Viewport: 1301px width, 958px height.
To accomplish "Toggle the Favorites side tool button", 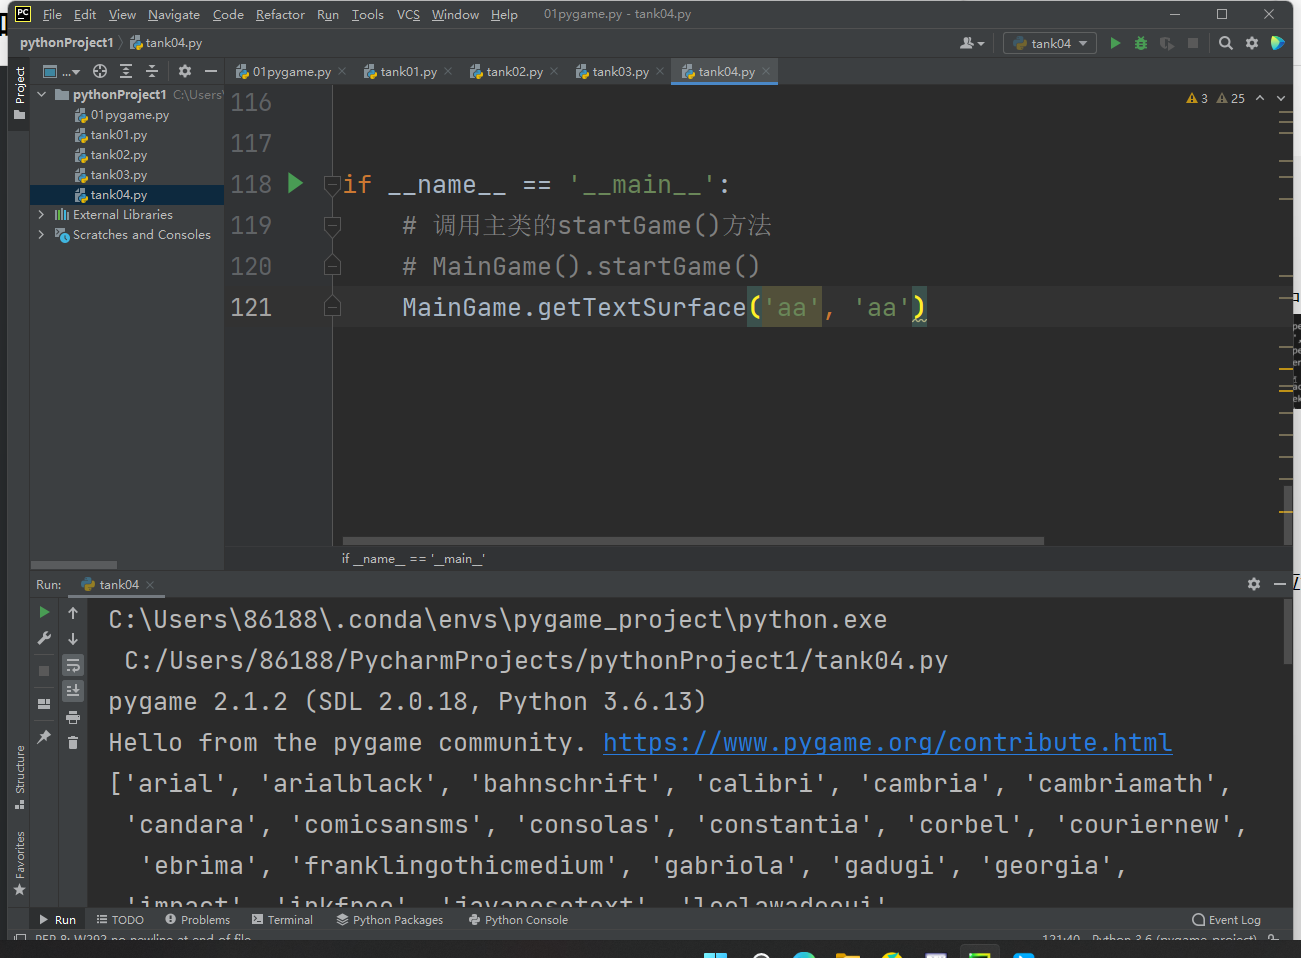I will (19, 863).
